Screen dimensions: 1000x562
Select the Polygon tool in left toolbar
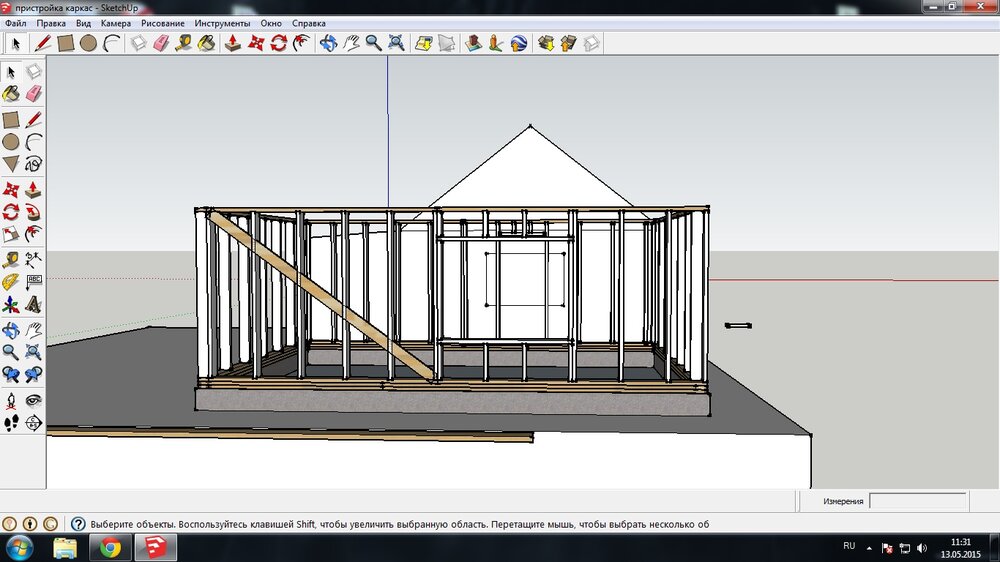11,164
